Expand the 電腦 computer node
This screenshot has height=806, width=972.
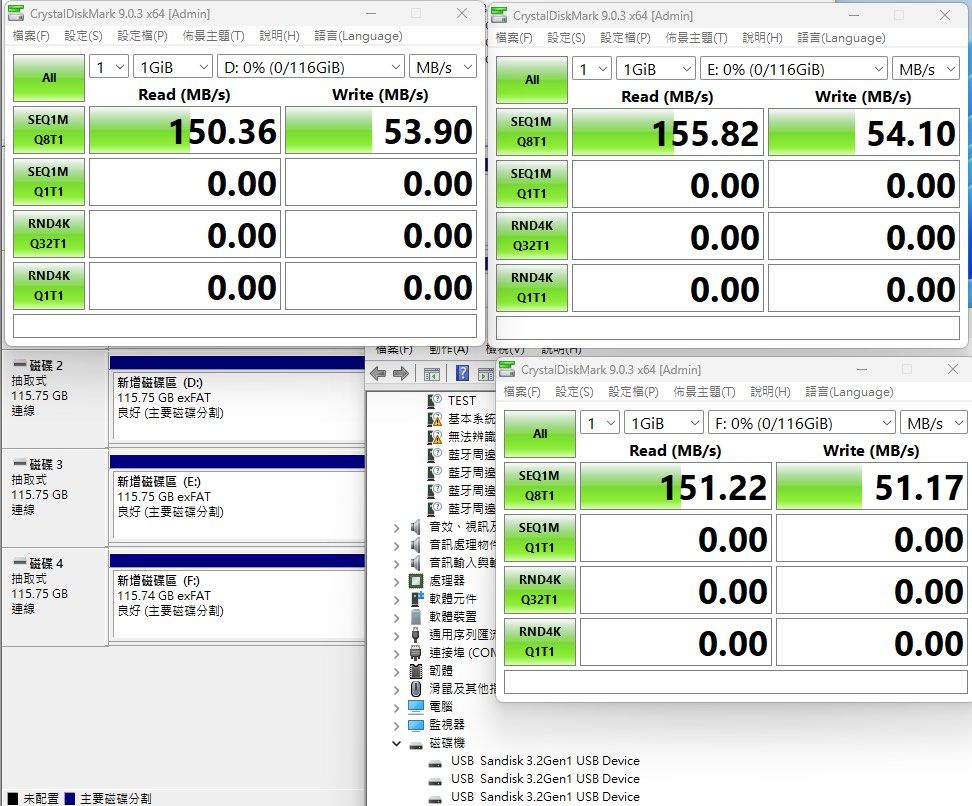[396, 707]
